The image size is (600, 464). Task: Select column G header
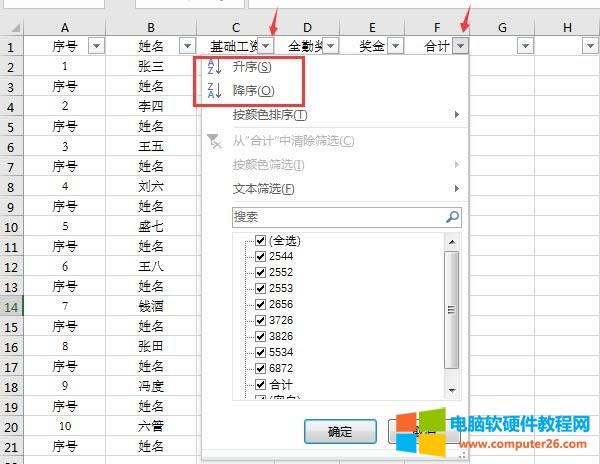point(502,28)
